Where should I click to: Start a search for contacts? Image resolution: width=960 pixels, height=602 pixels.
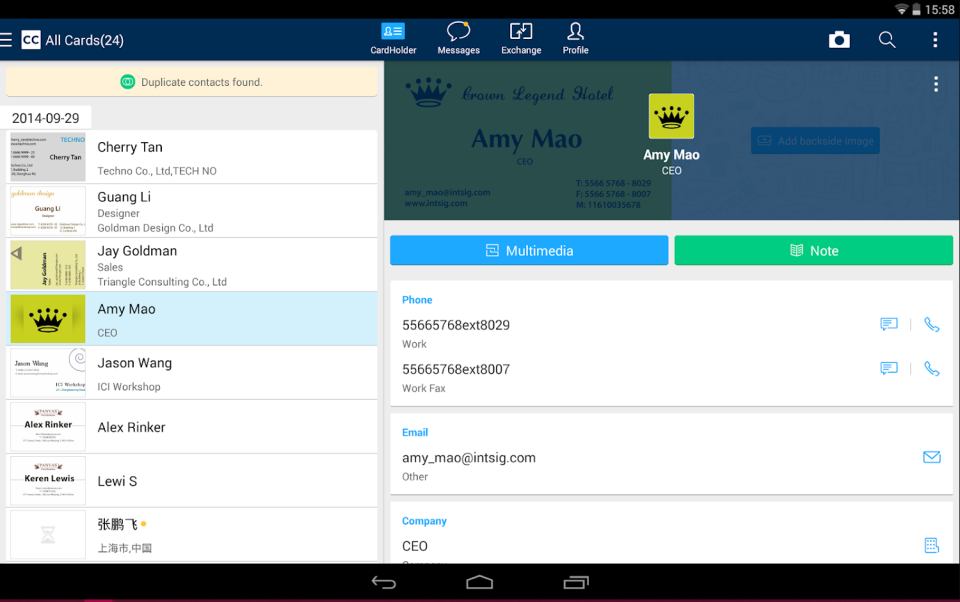tap(886, 39)
